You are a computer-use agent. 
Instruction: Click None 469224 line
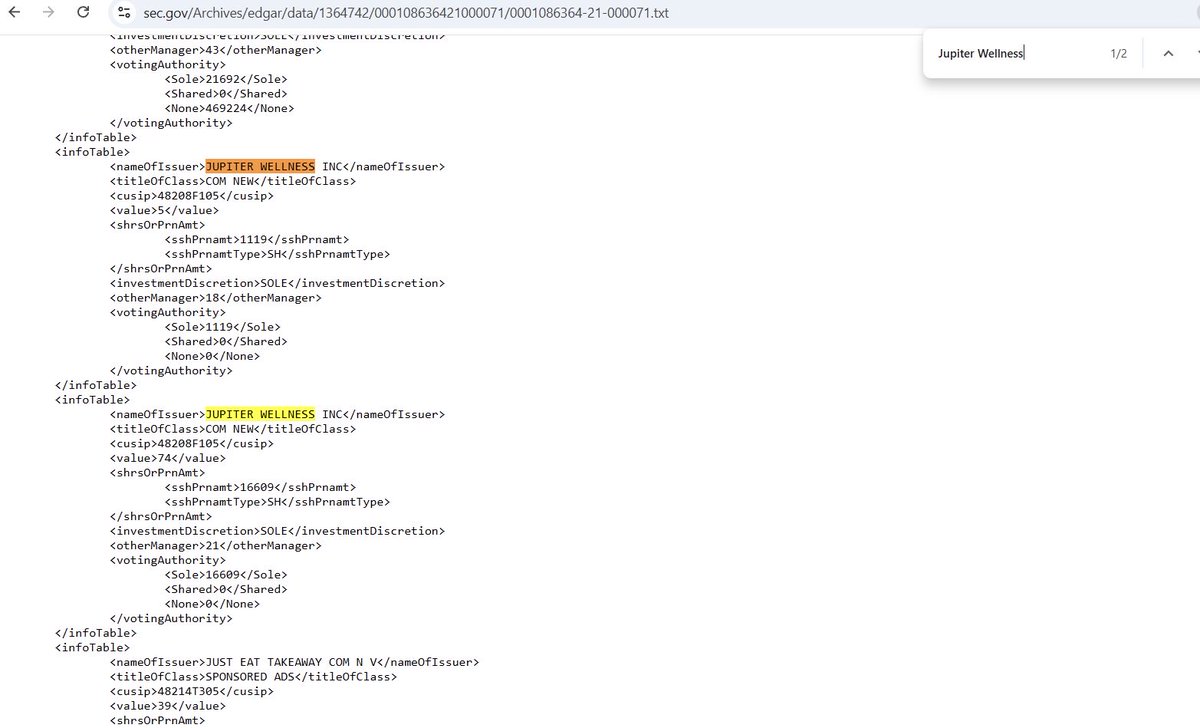229,108
